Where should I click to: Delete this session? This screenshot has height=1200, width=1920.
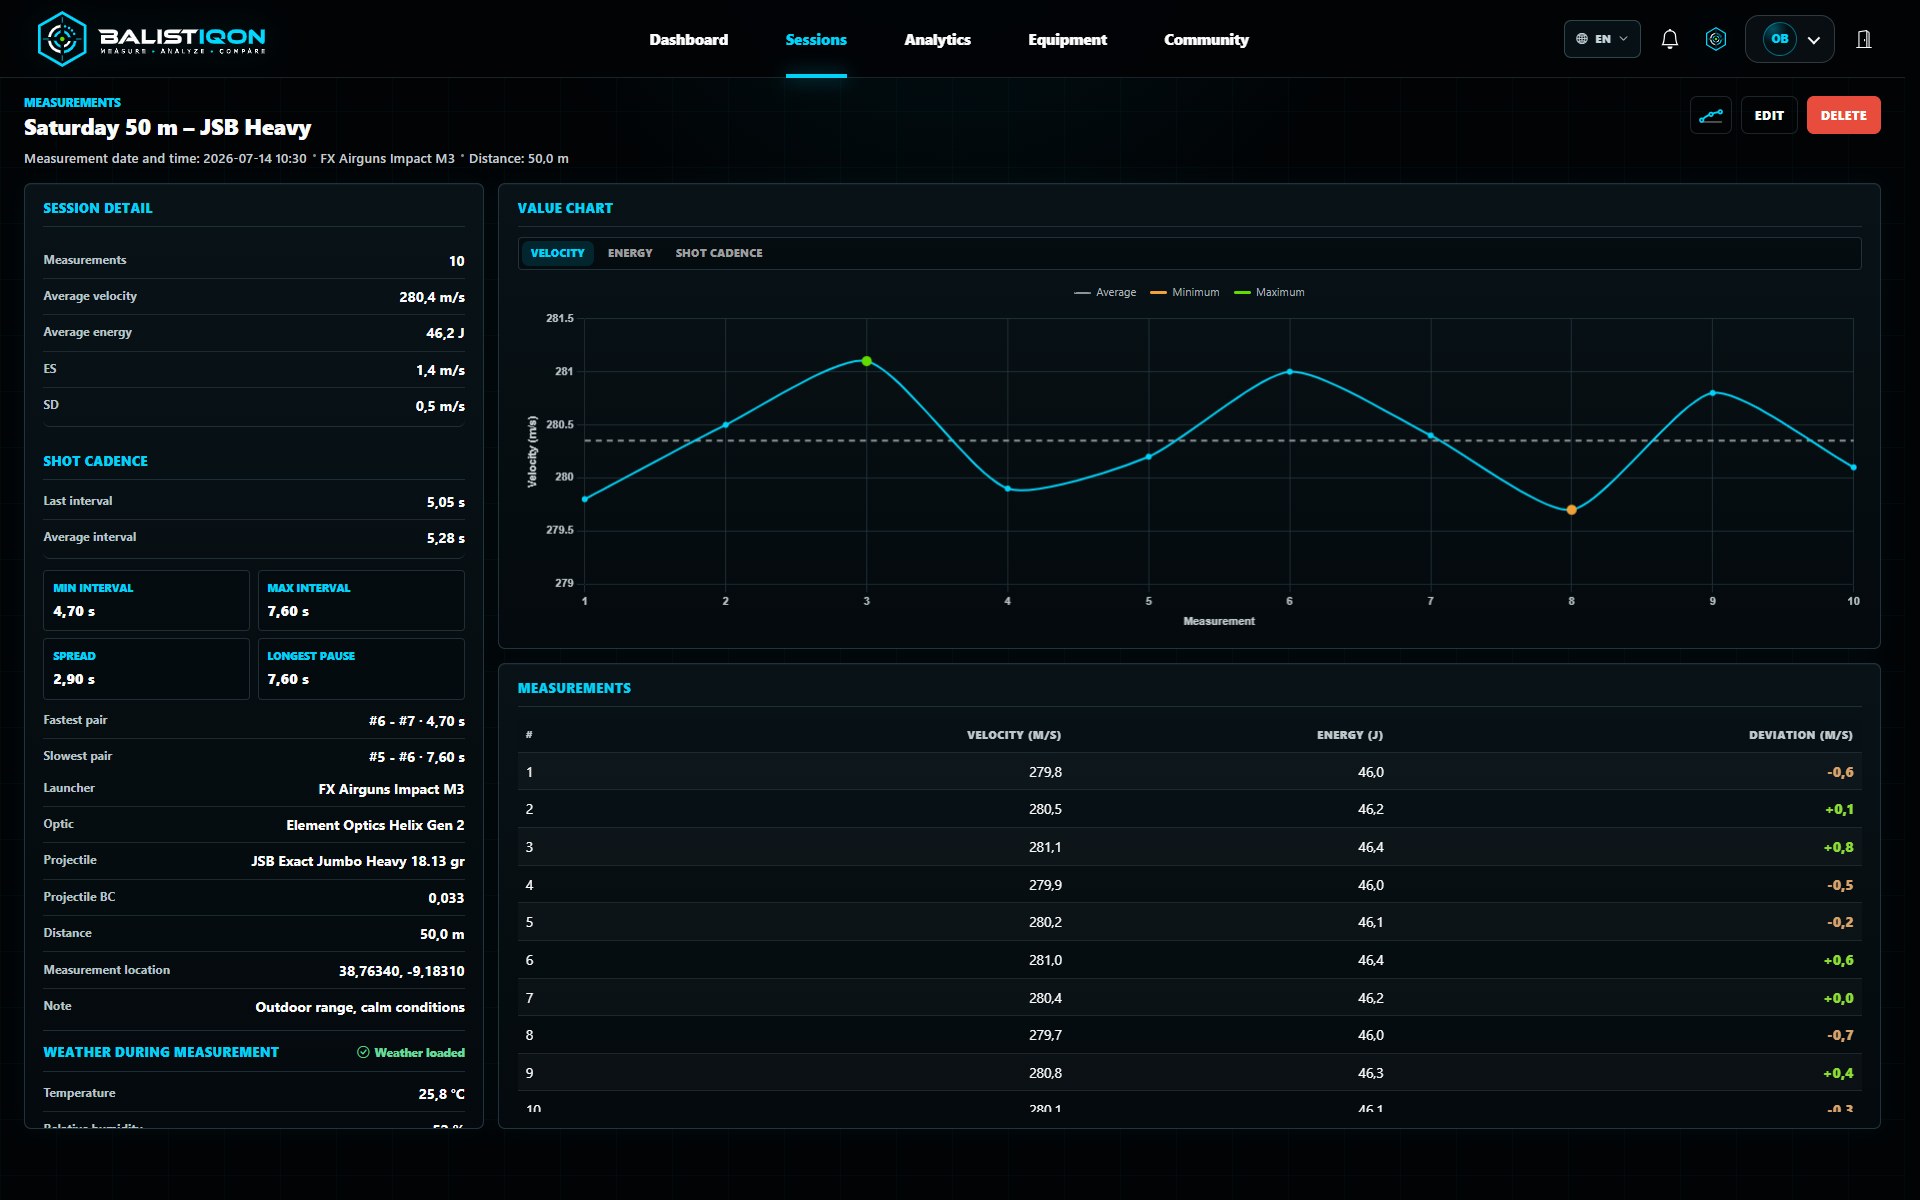[x=1843, y=115]
